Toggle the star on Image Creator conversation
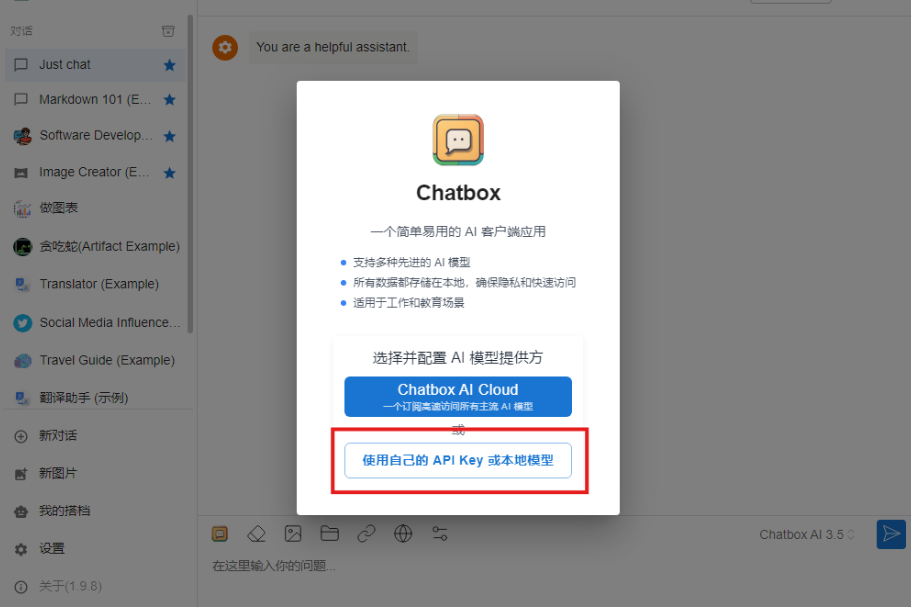 click(x=170, y=173)
